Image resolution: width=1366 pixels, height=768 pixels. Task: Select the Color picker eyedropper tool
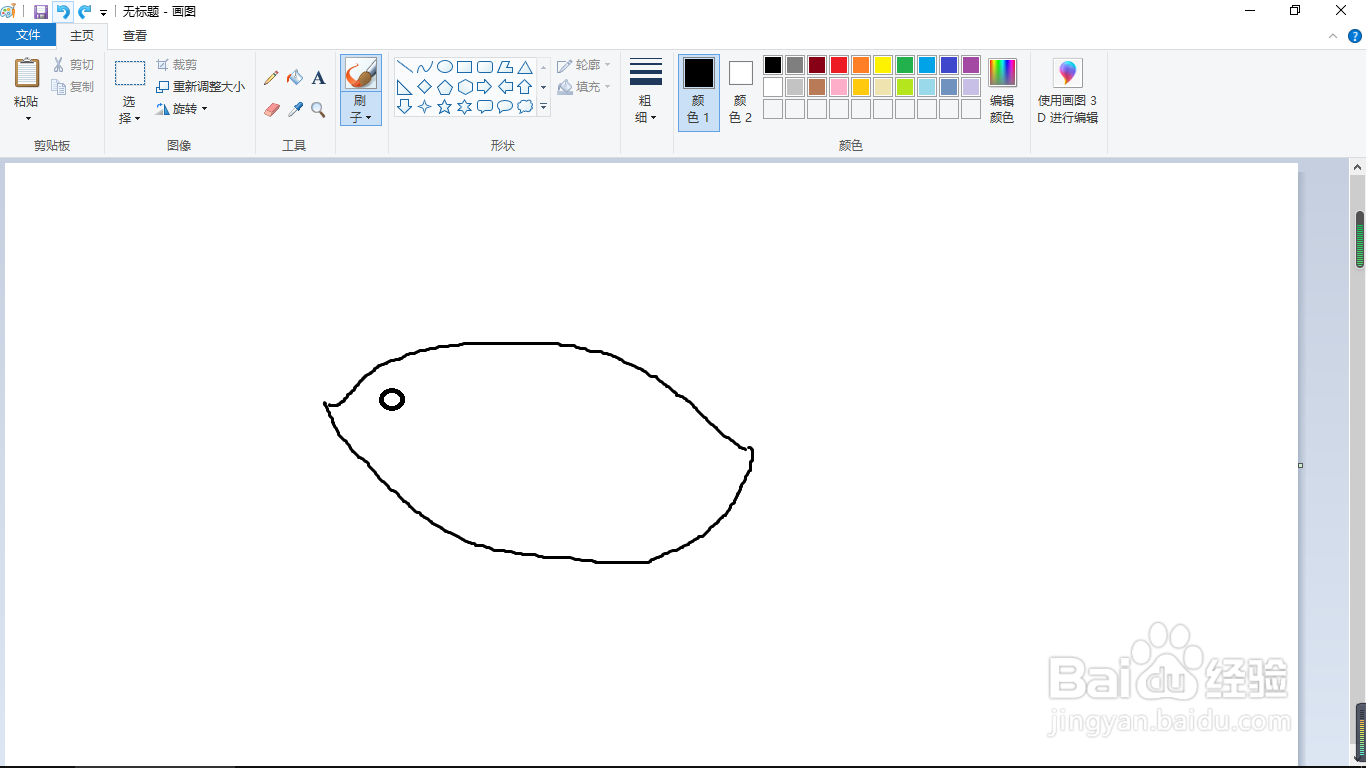tap(295, 110)
